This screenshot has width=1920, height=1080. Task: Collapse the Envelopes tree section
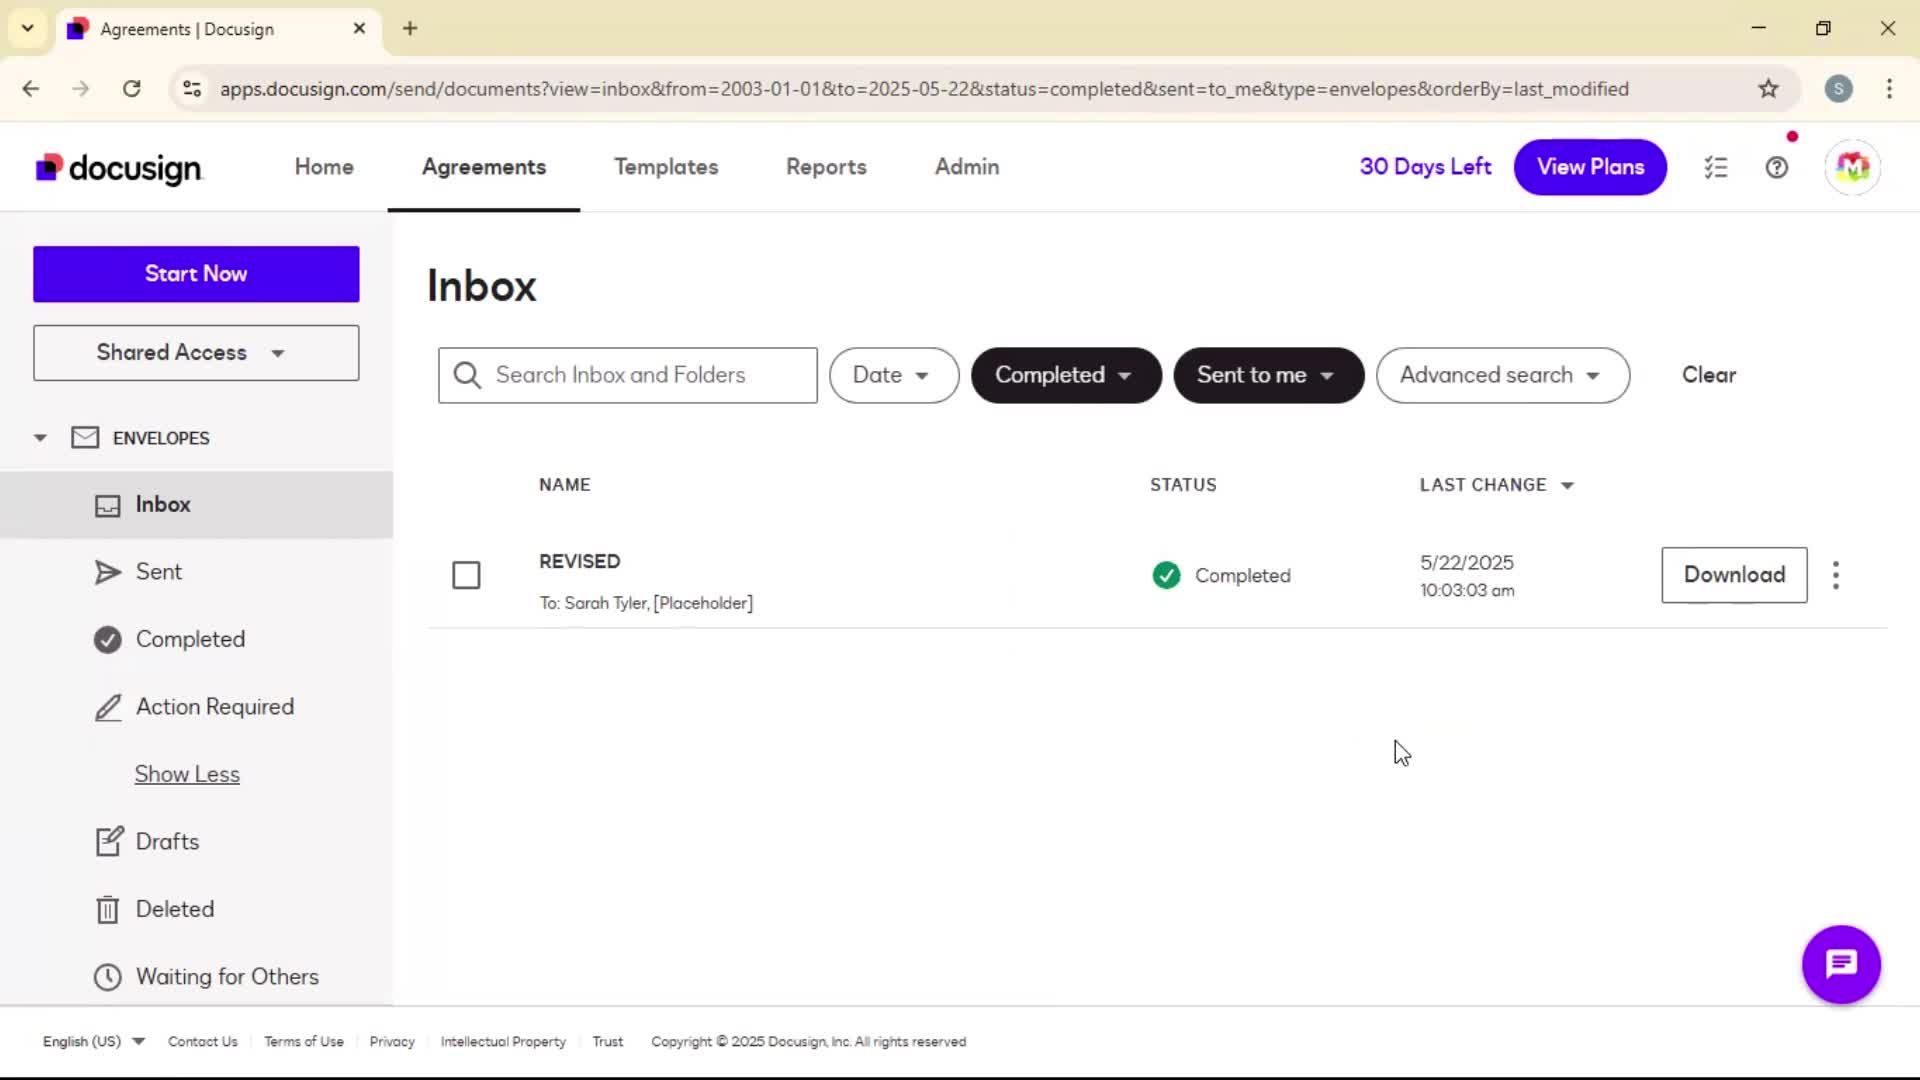(40, 438)
